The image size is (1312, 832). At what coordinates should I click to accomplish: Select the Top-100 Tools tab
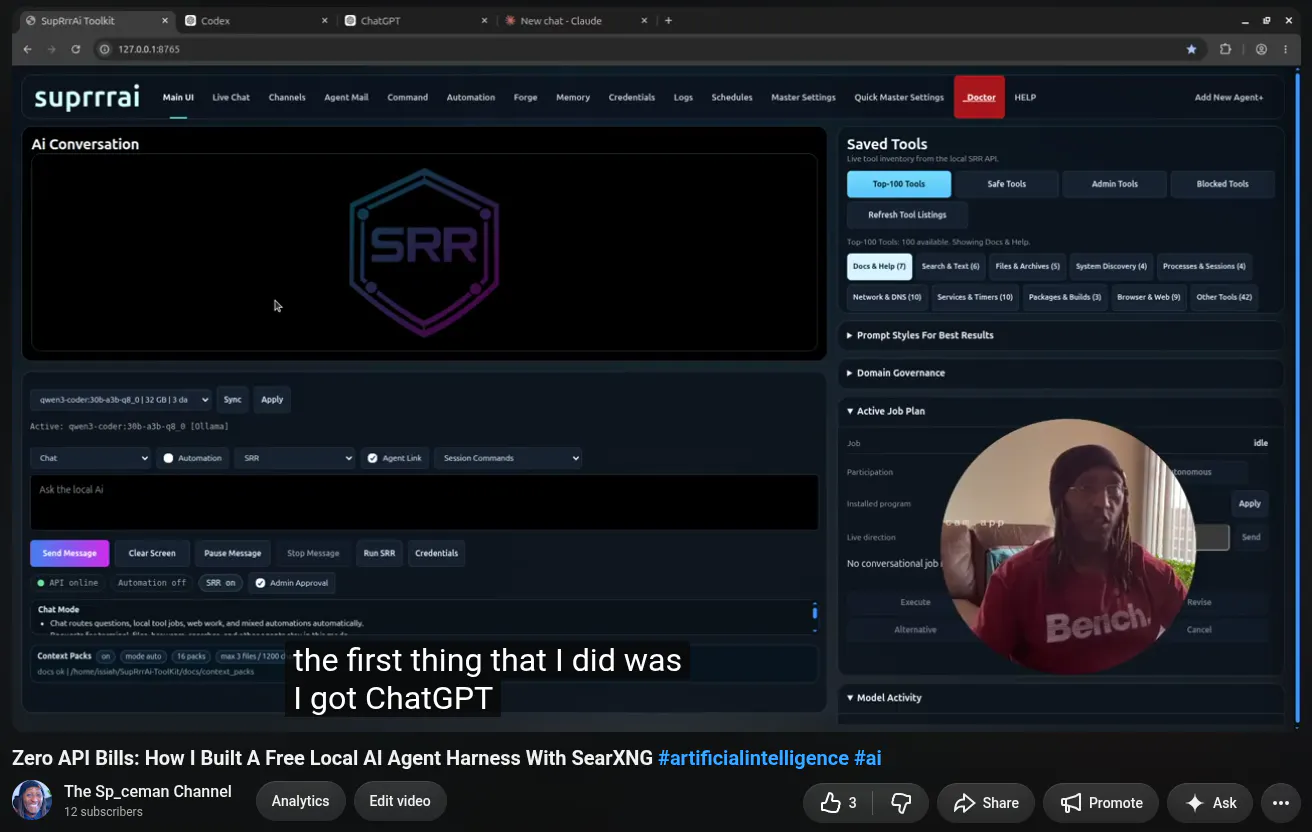coord(898,184)
